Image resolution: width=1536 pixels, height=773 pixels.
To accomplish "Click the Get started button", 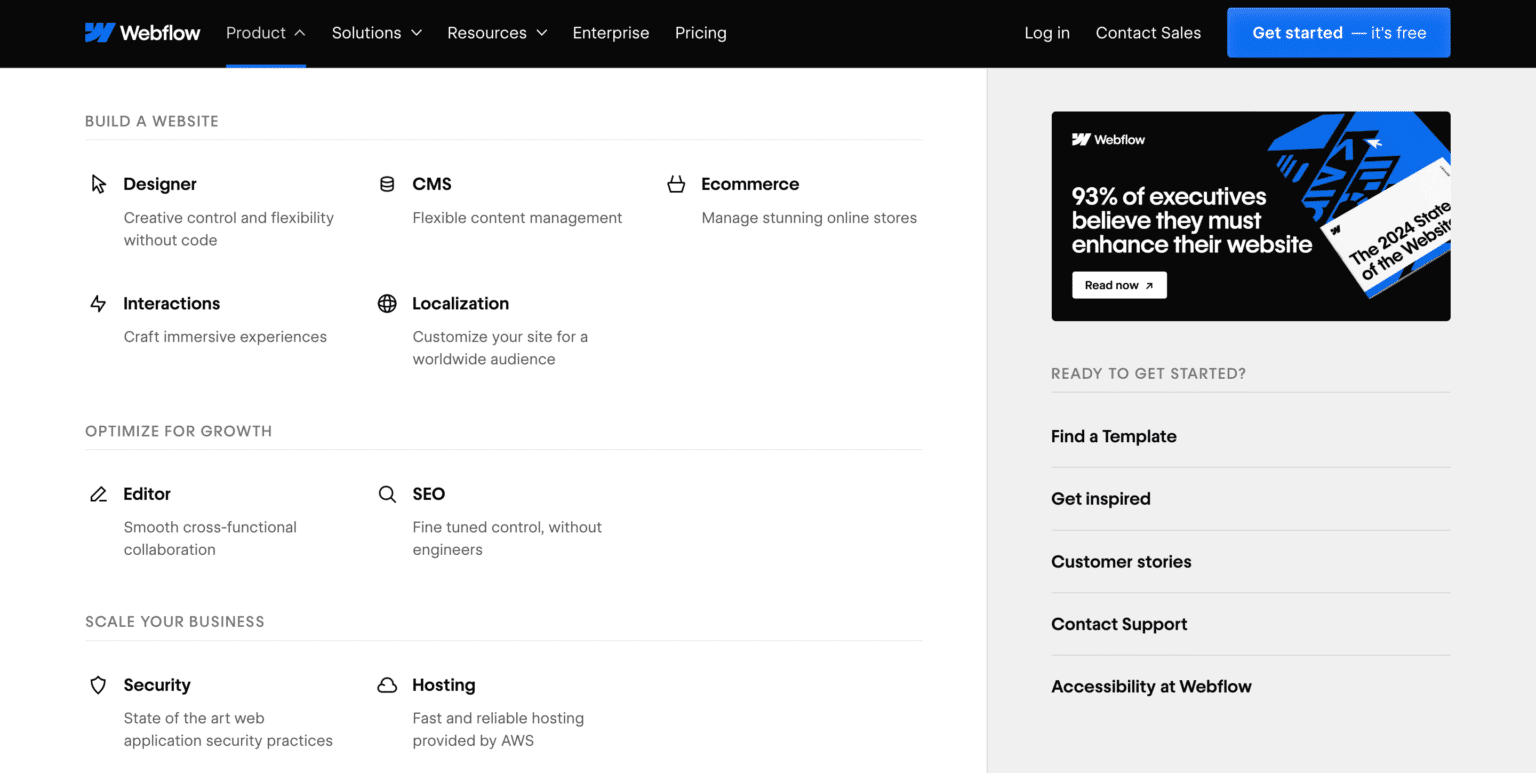I will coord(1338,32).
